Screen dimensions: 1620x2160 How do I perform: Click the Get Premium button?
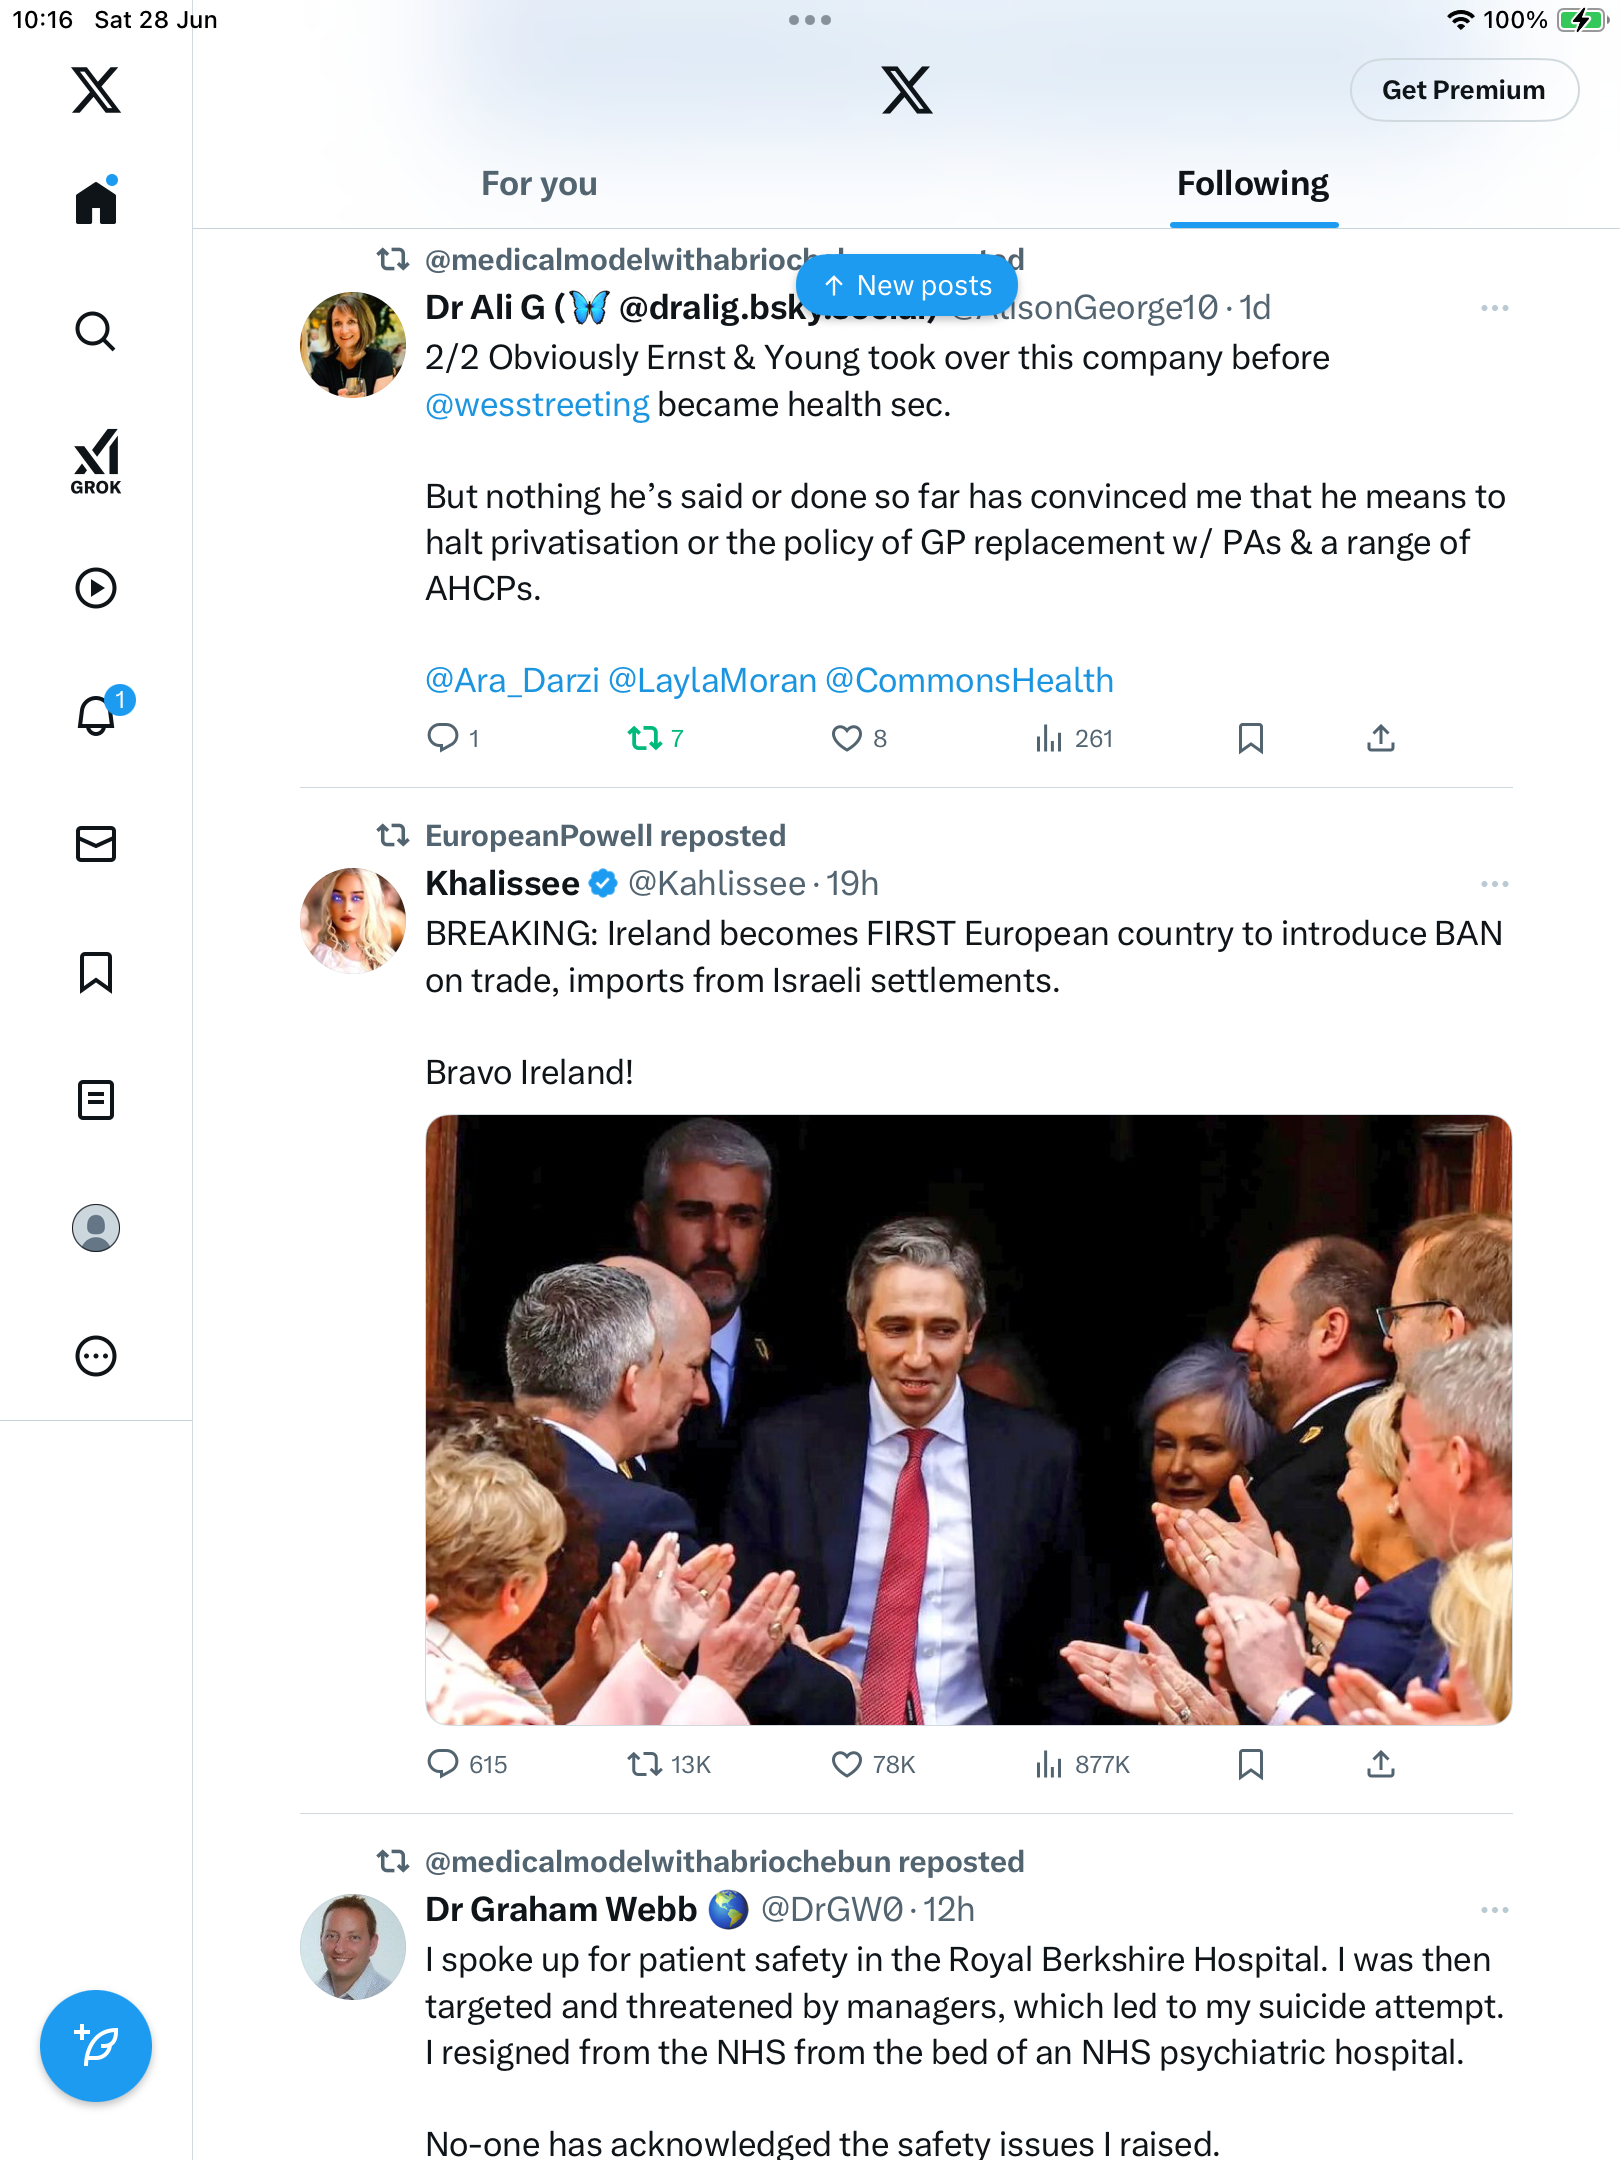[1464, 90]
